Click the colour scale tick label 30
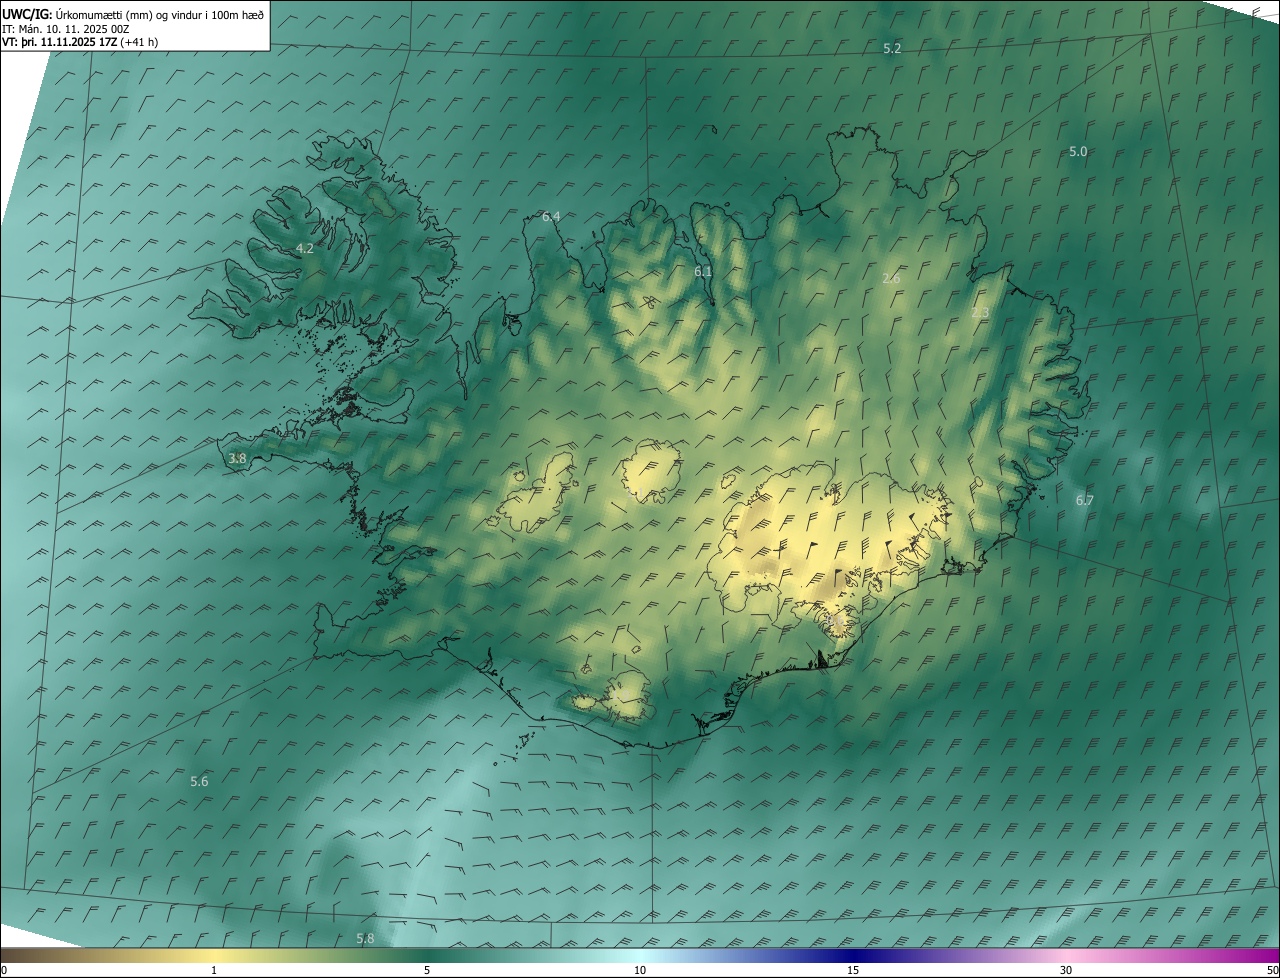Viewport: 1280px width, 978px height. pyautogui.click(x=1066, y=970)
